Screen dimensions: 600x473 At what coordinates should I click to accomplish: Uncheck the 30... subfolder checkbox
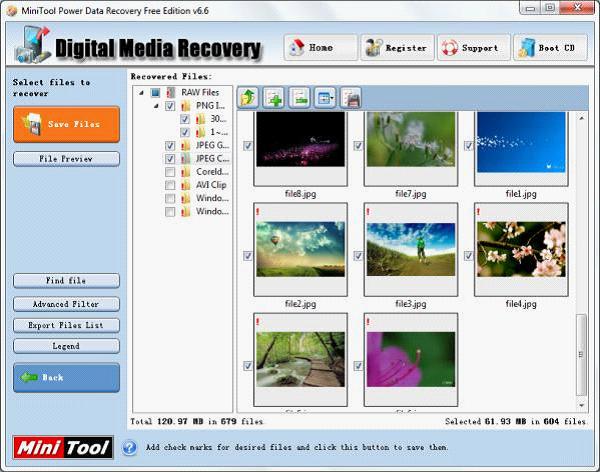coord(185,119)
